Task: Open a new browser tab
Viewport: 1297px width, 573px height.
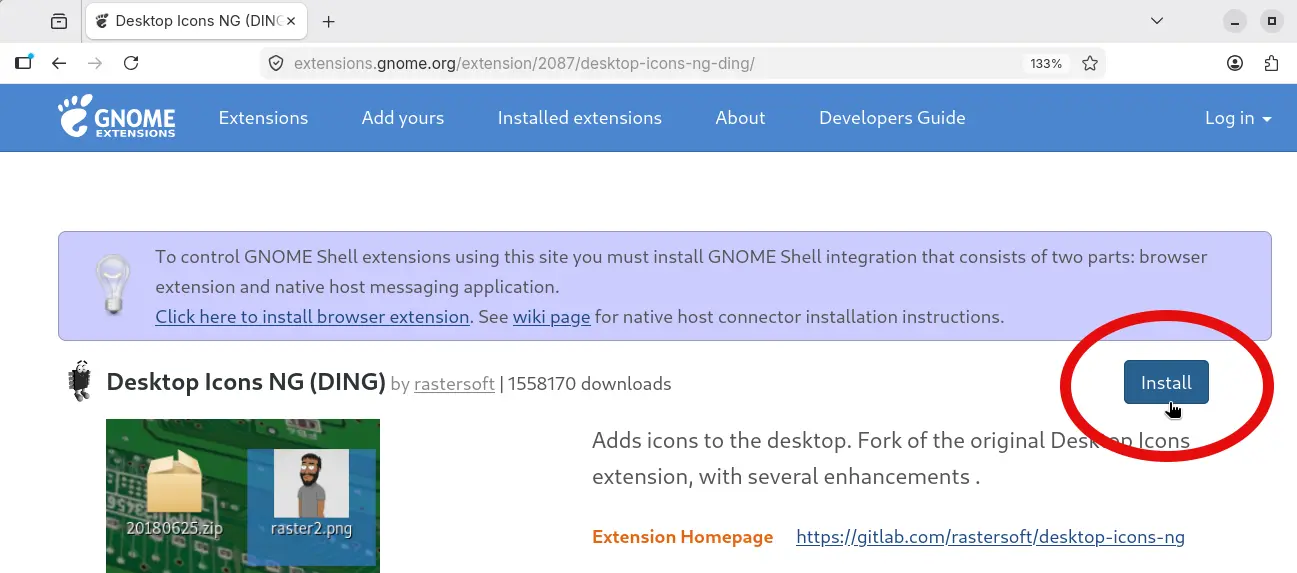Action: click(x=328, y=21)
